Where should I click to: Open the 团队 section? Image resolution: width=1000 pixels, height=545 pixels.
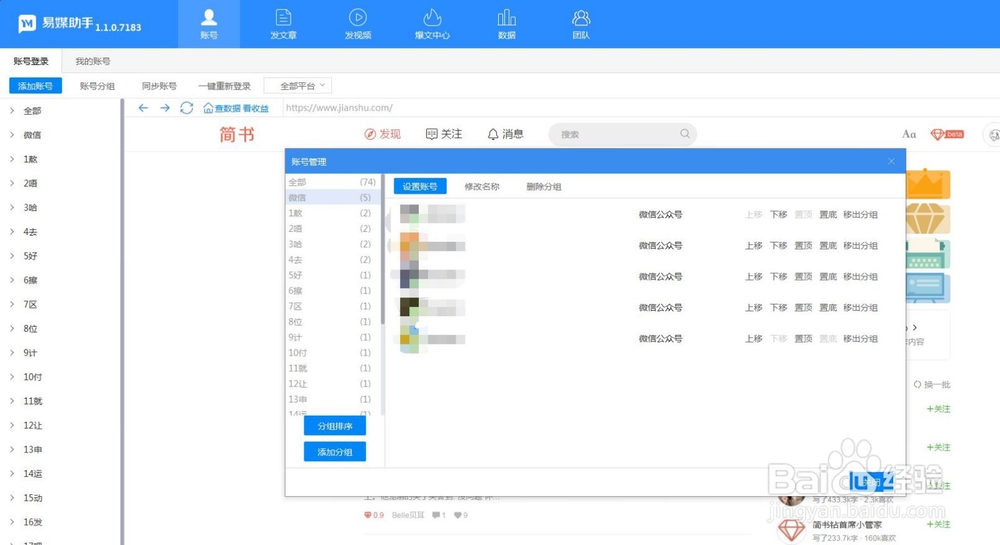[x=581, y=24]
